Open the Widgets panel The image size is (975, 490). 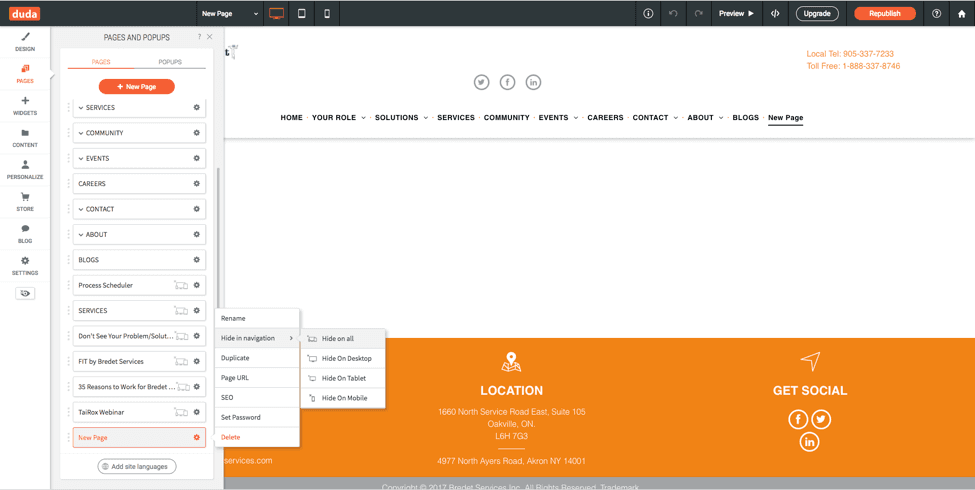(x=25, y=105)
